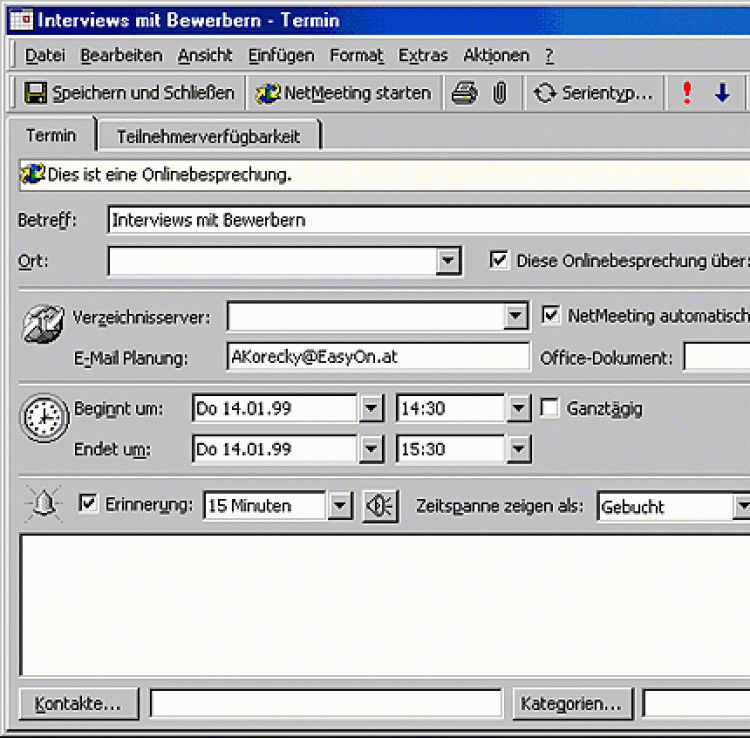Disable the Erinnerung reminder checkbox
The width and height of the screenshot is (750, 738).
point(88,504)
